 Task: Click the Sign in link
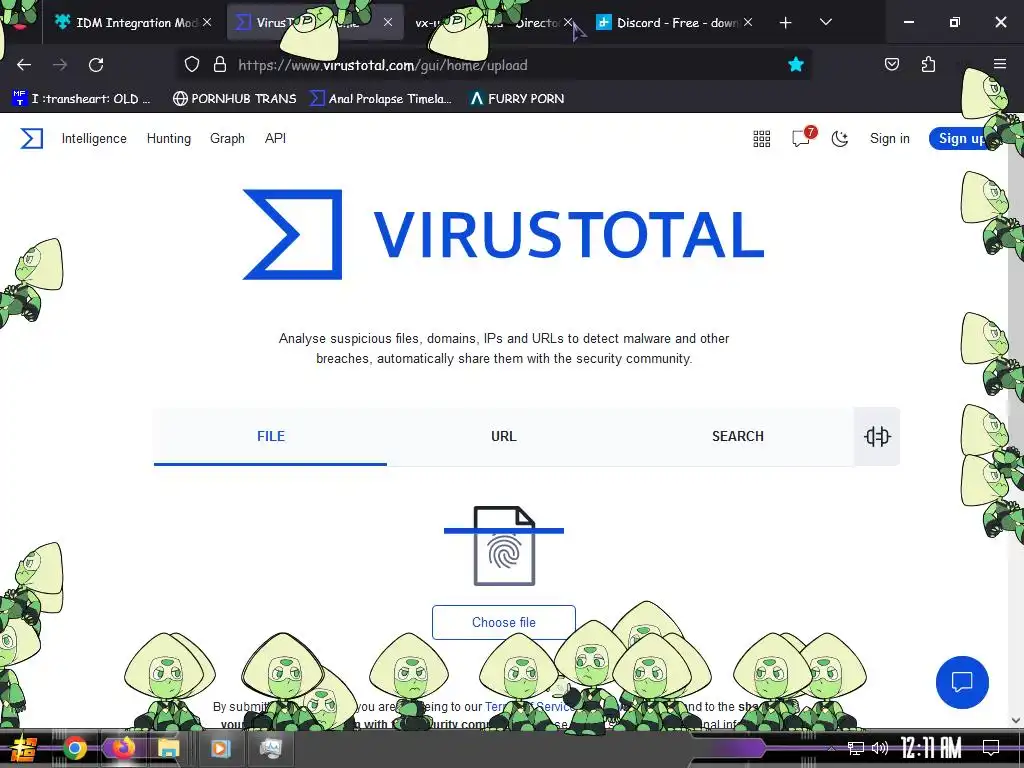(x=889, y=138)
